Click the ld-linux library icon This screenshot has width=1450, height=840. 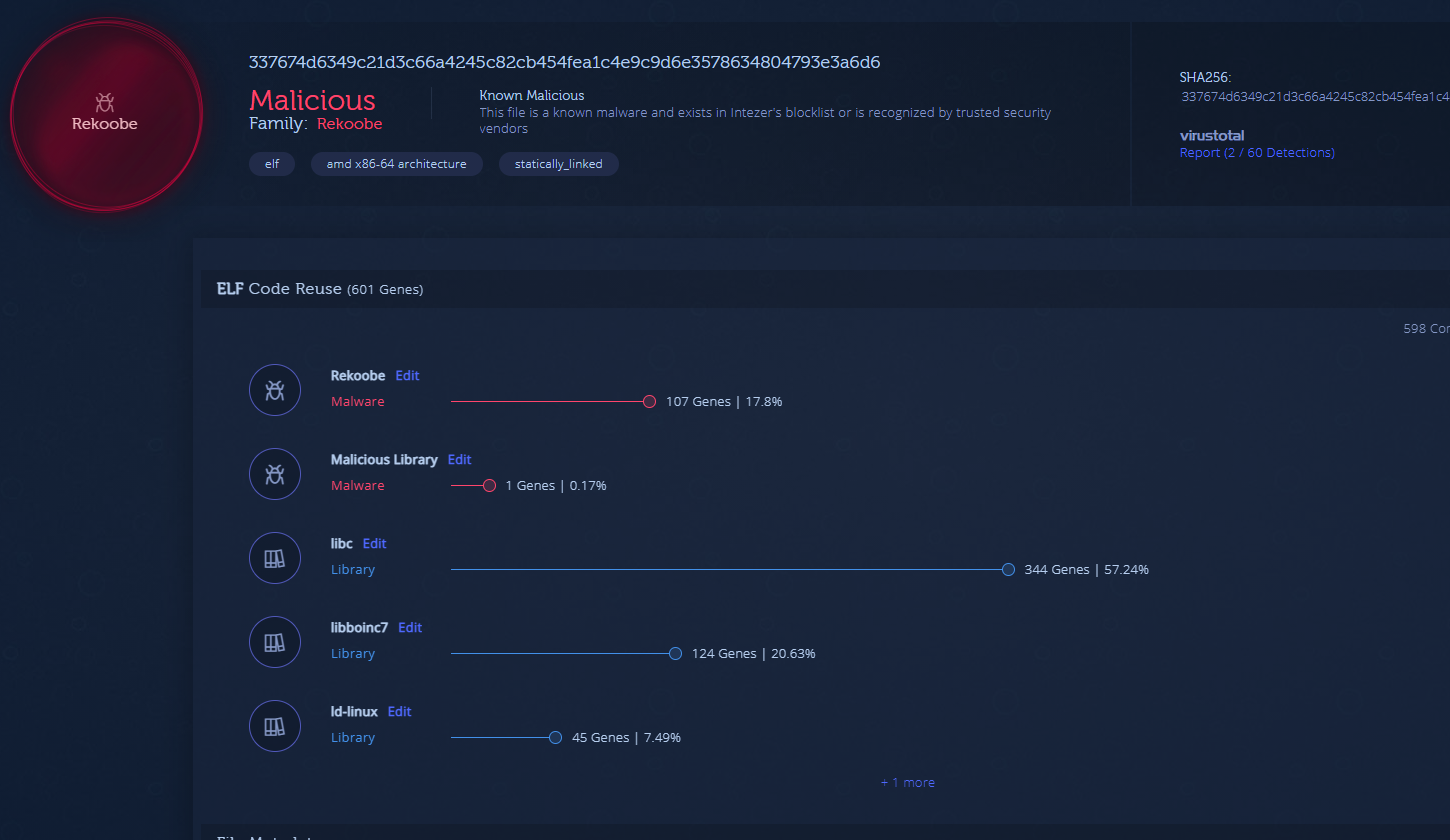click(275, 726)
